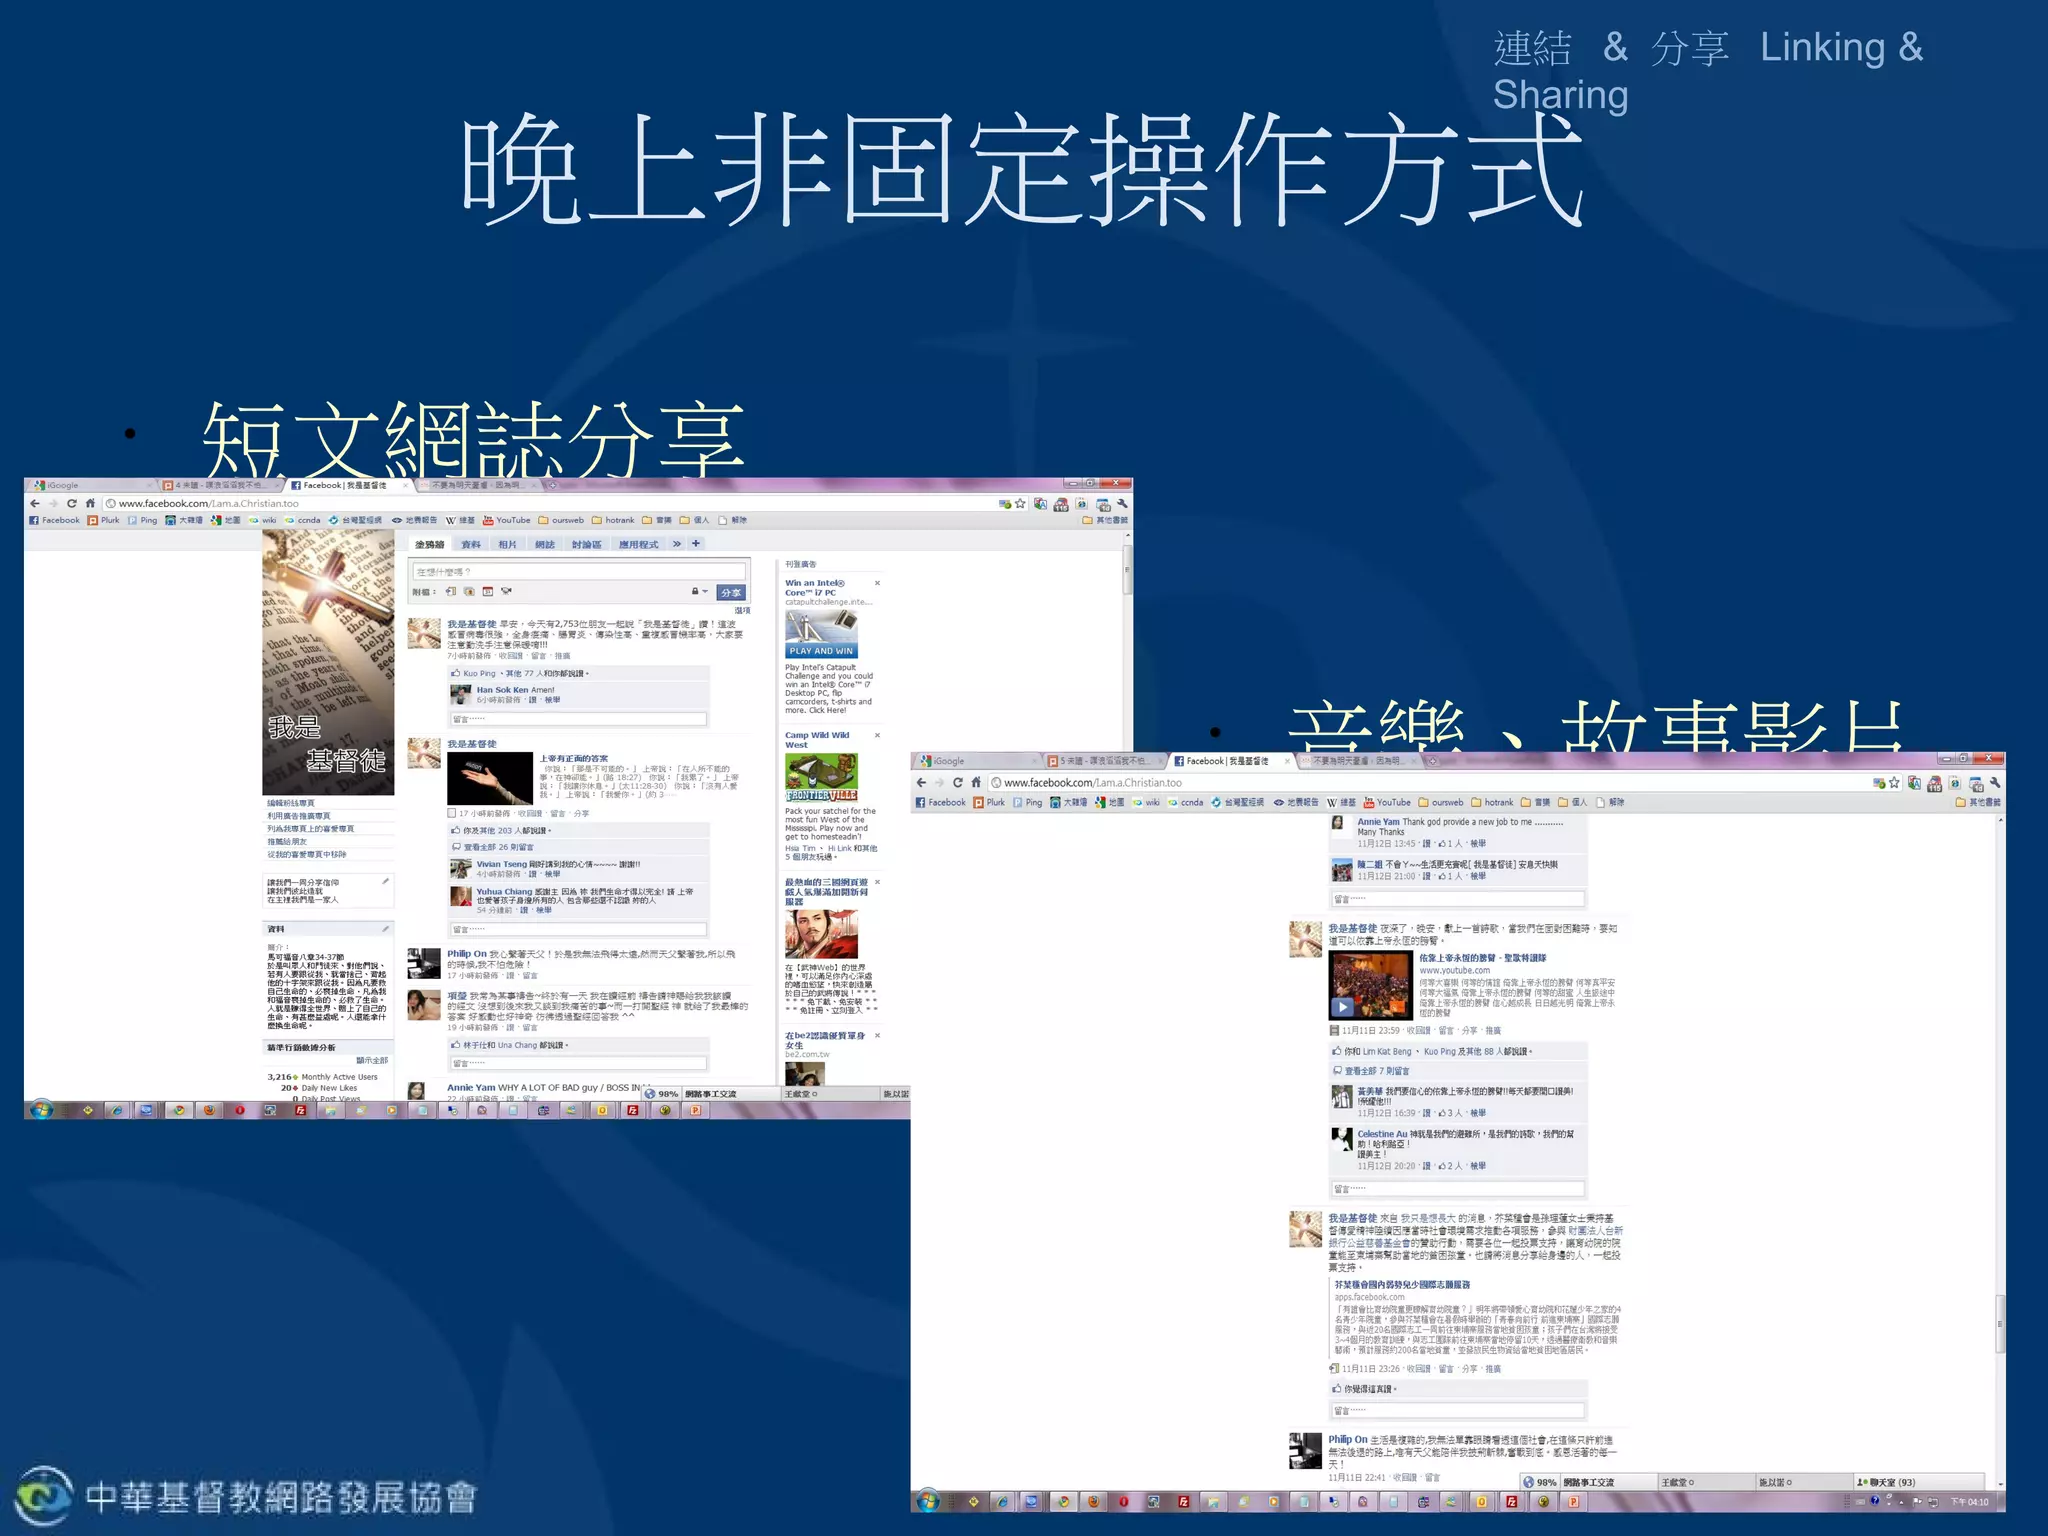The image size is (2048, 1536).
Task: Open 資料 tab on Facebook page
Action: pyautogui.click(x=470, y=545)
